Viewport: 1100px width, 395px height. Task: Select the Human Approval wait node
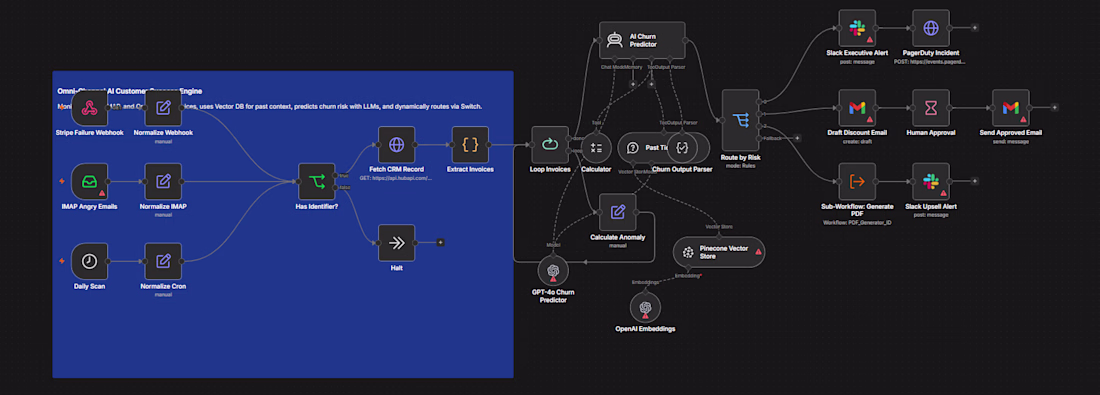coord(930,107)
